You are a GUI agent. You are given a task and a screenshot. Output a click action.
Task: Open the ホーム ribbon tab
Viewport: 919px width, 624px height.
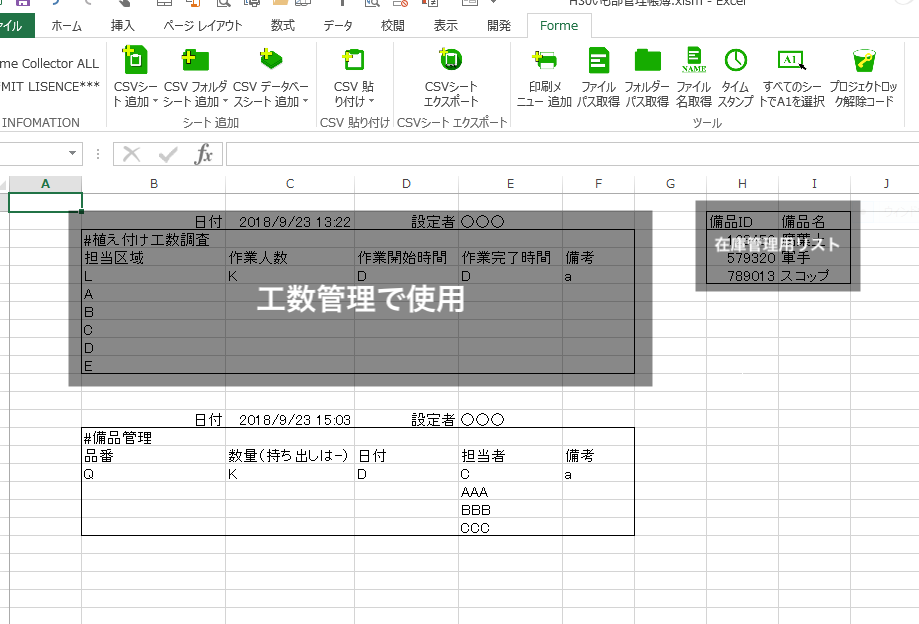[x=66, y=26]
